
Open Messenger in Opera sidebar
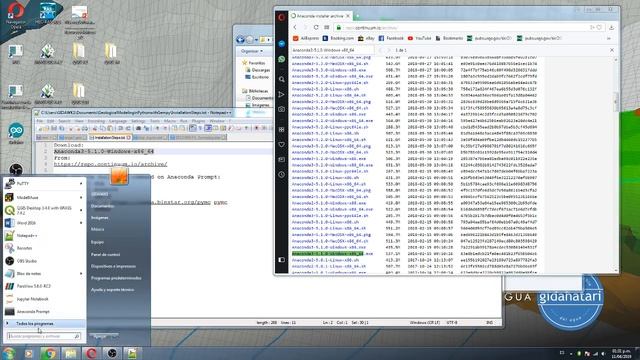point(282,44)
